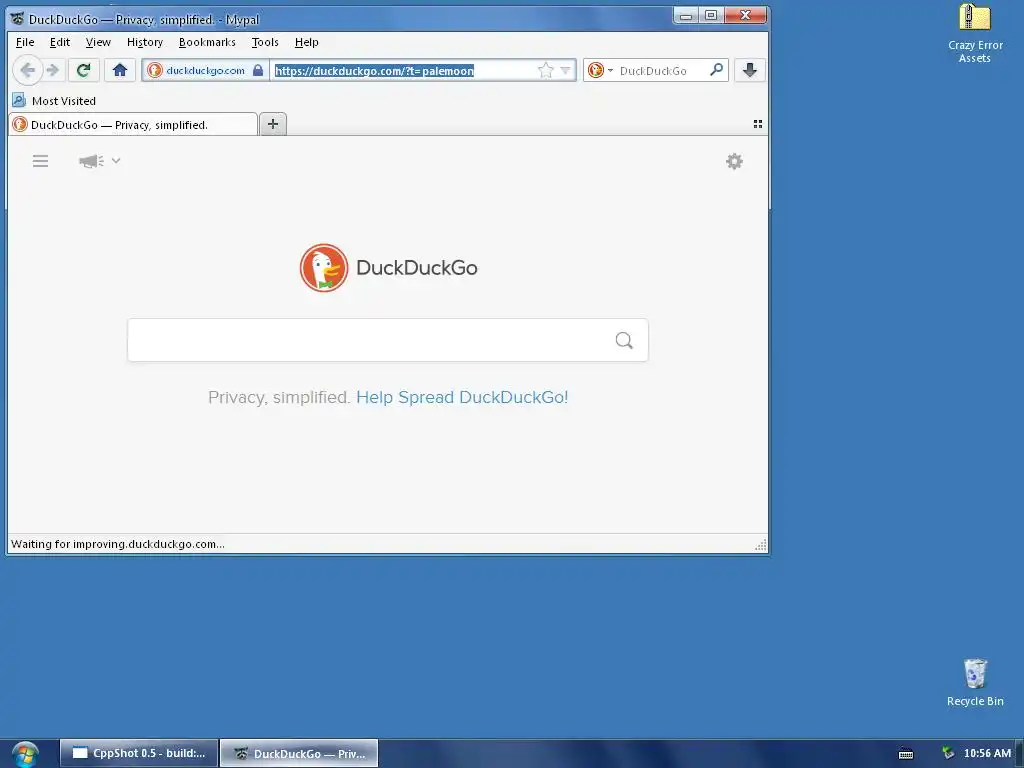Open the Tools menu
Image resolution: width=1024 pixels, height=768 pixels.
265,42
